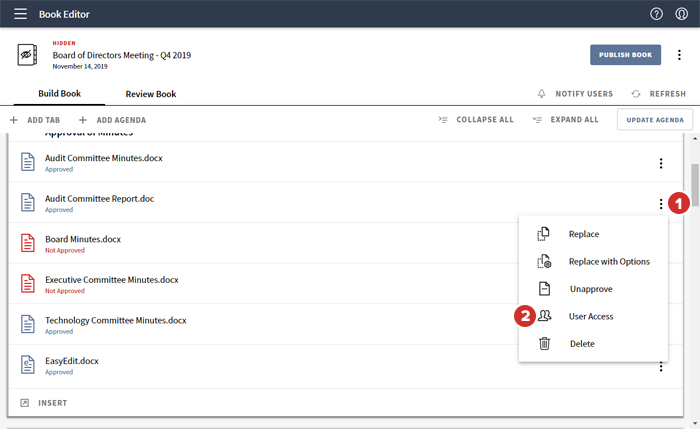The width and height of the screenshot is (700, 429).
Task: Open the user profile icon
Action: pyautogui.click(x=681, y=14)
